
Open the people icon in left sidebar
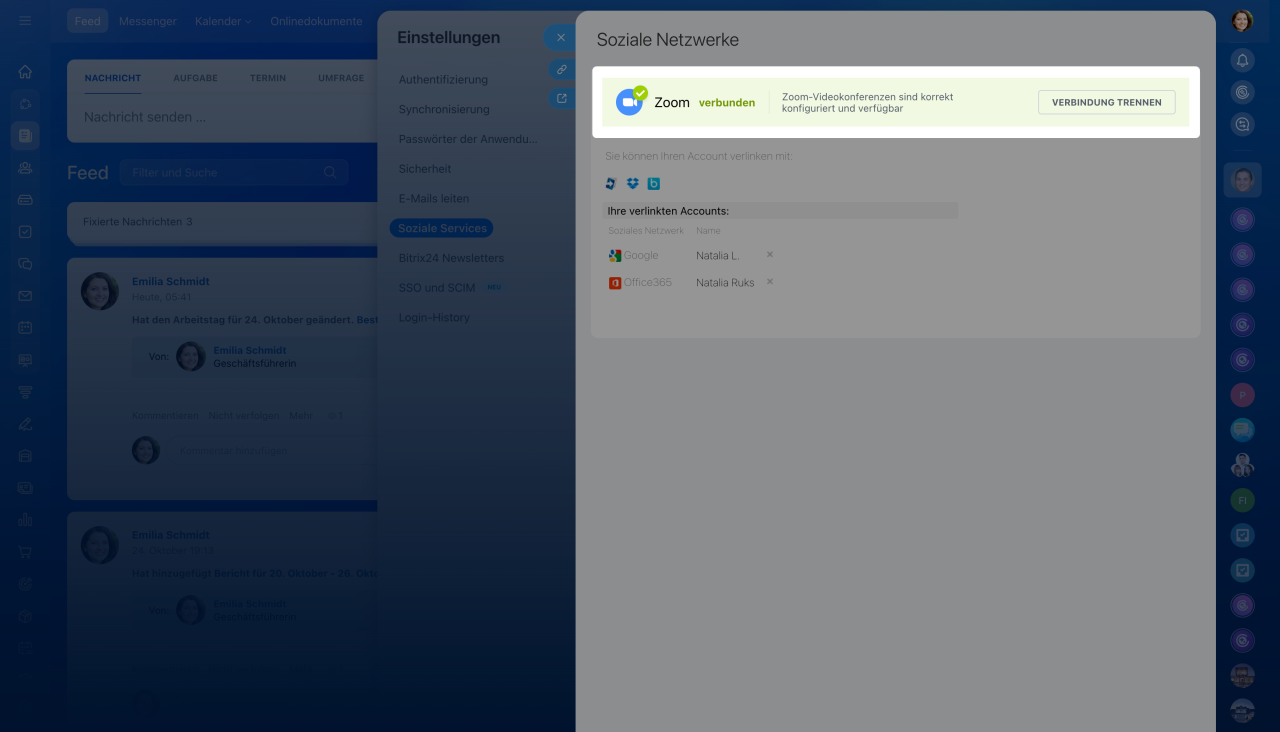tap(25, 168)
